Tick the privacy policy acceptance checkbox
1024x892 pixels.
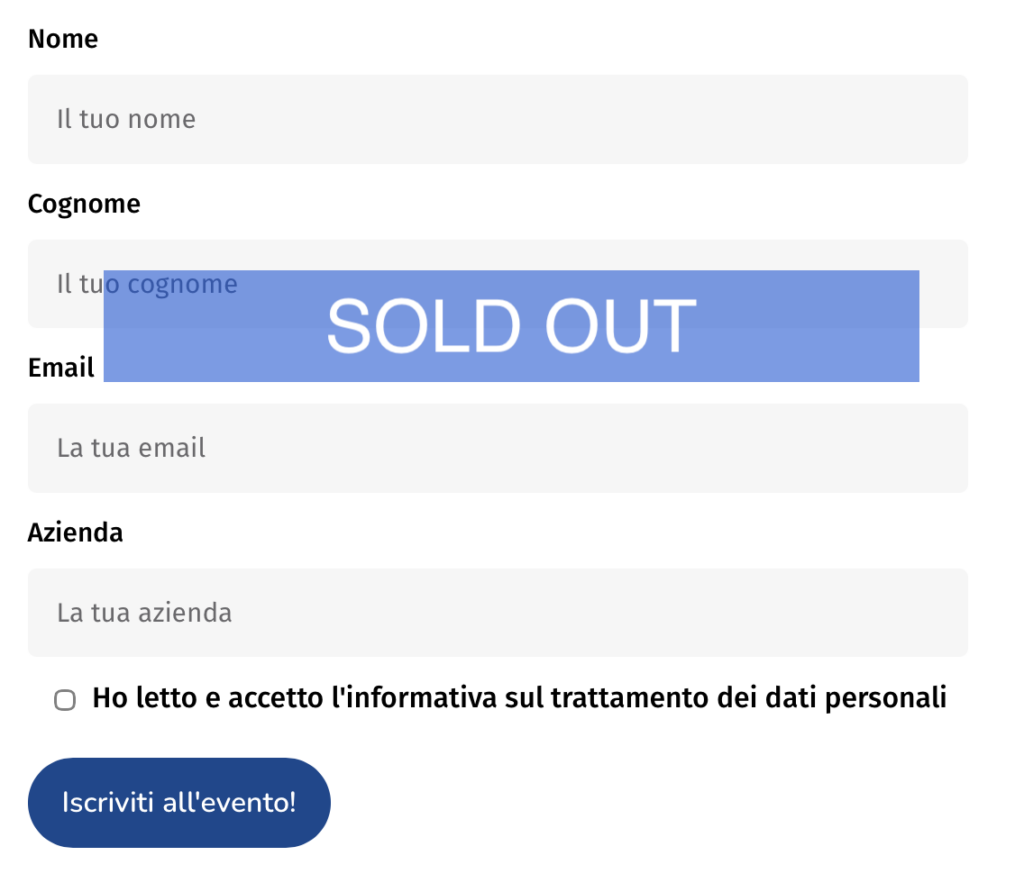click(x=65, y=700)
